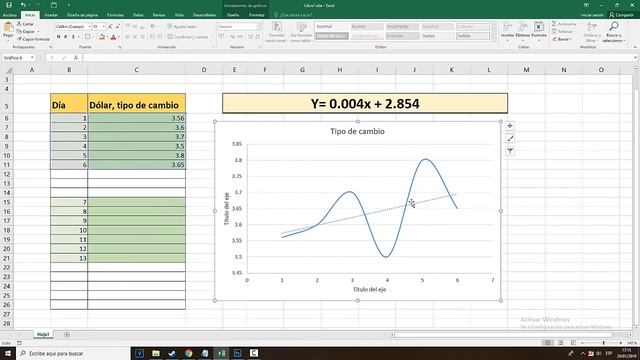Toggle bold N formatting
Viewport: 640px width, 360px height.
click(x=59, y=37)
